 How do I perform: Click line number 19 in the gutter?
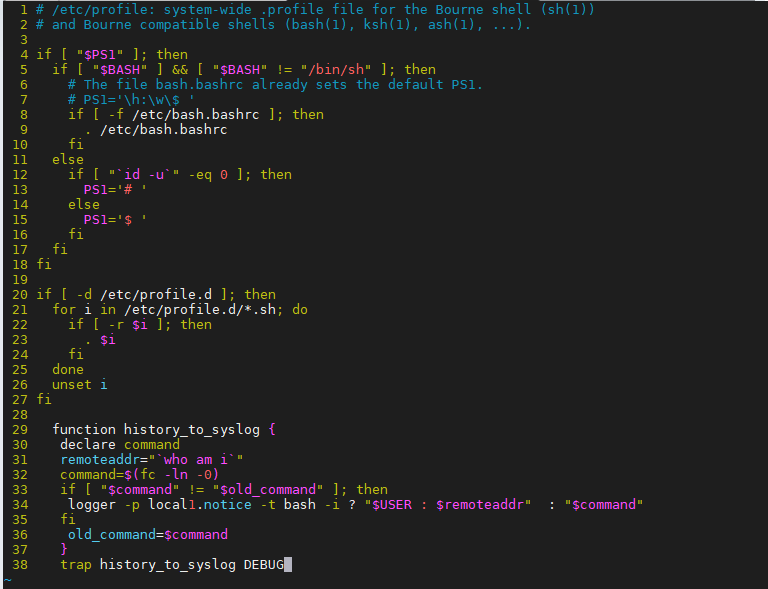pos(20,280)
